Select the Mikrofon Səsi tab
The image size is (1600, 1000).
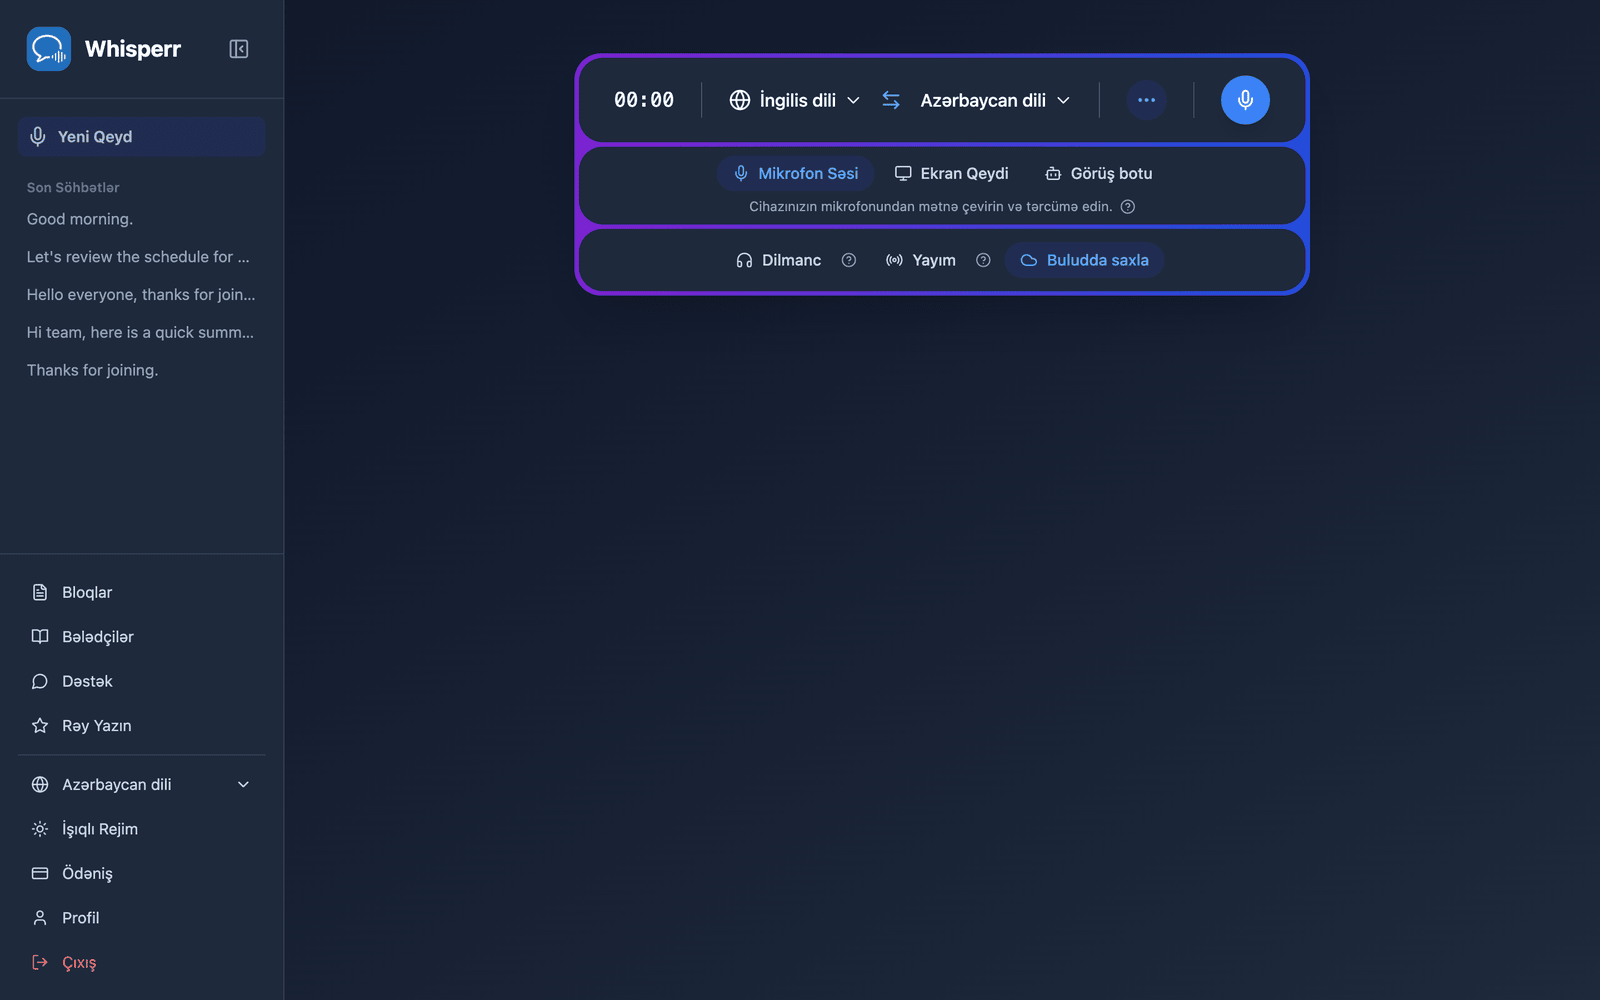tap(796, 174)
